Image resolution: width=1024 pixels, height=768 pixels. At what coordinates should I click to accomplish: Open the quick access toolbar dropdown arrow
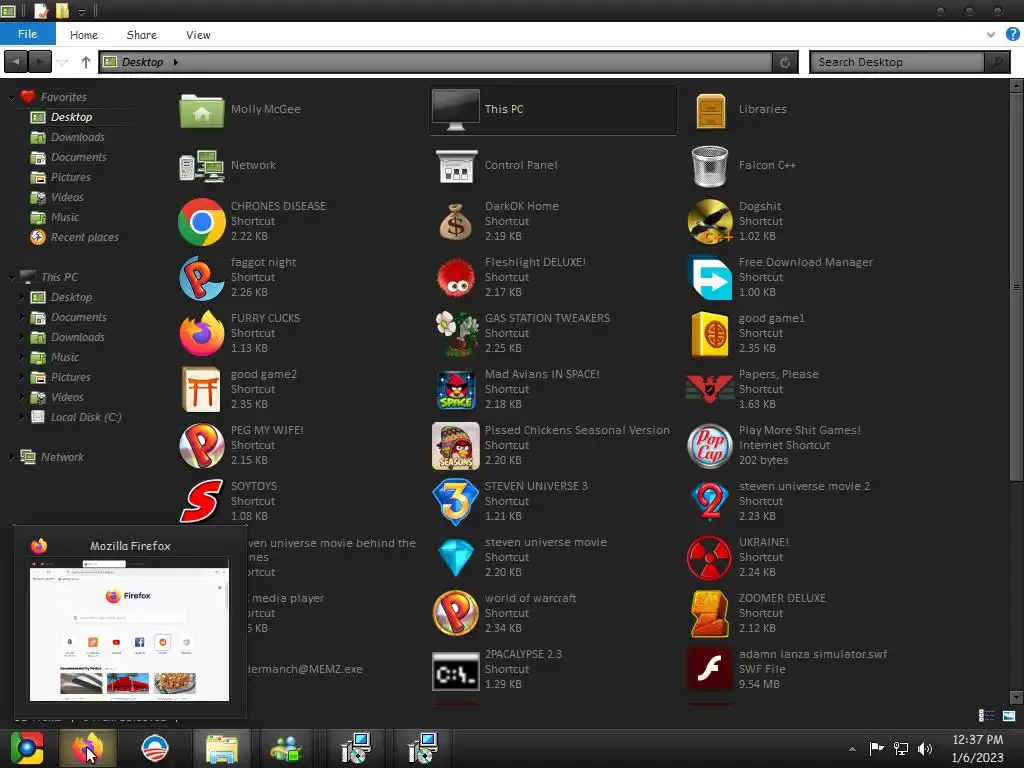pyautogui.click(x=82, y=12)
